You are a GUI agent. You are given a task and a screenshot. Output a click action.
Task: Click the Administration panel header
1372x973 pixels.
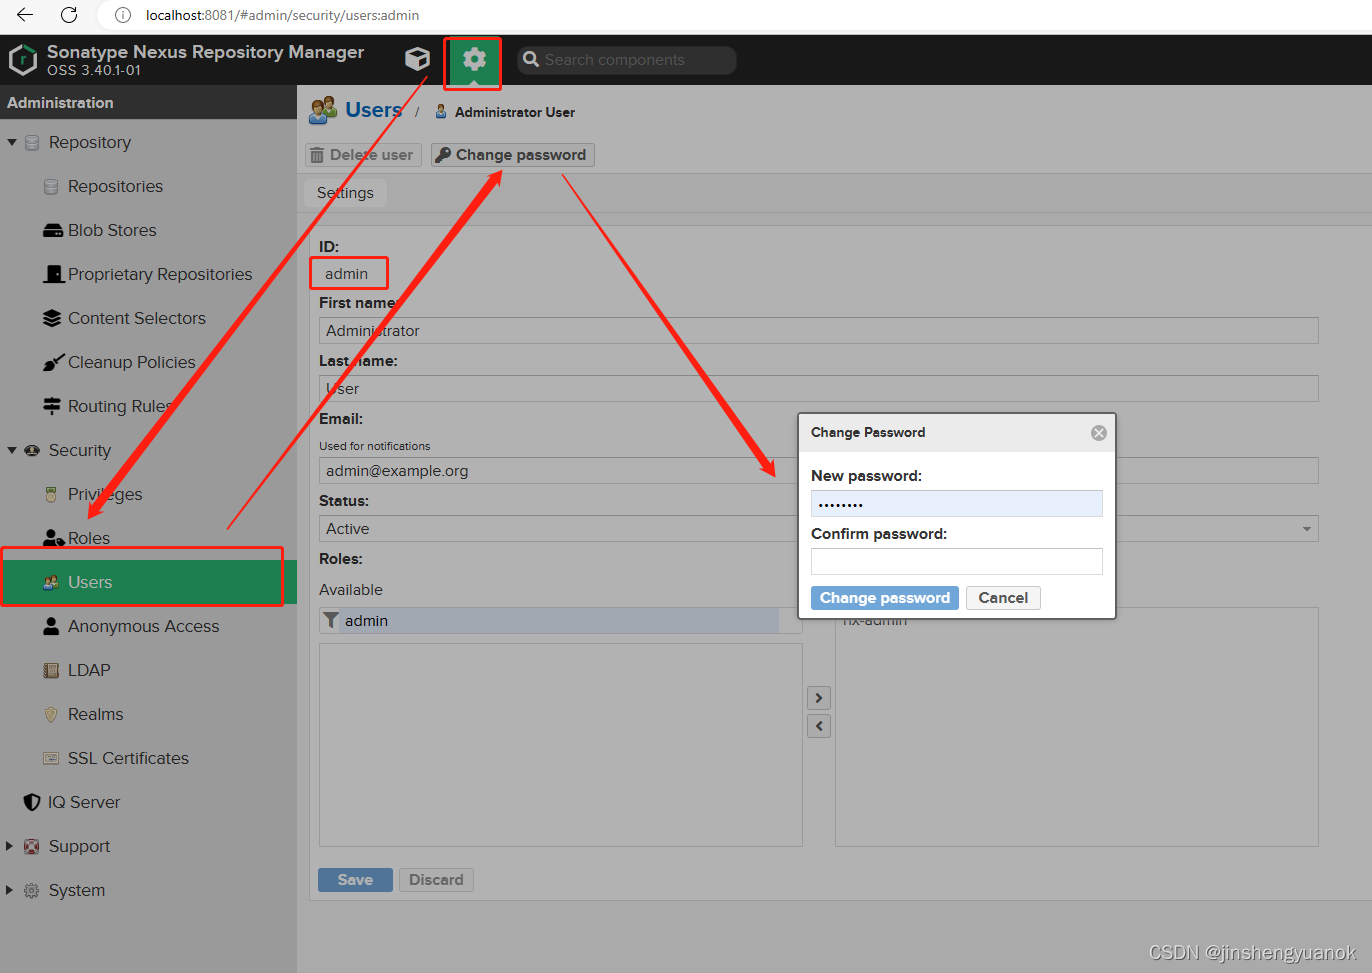(148, 102)
